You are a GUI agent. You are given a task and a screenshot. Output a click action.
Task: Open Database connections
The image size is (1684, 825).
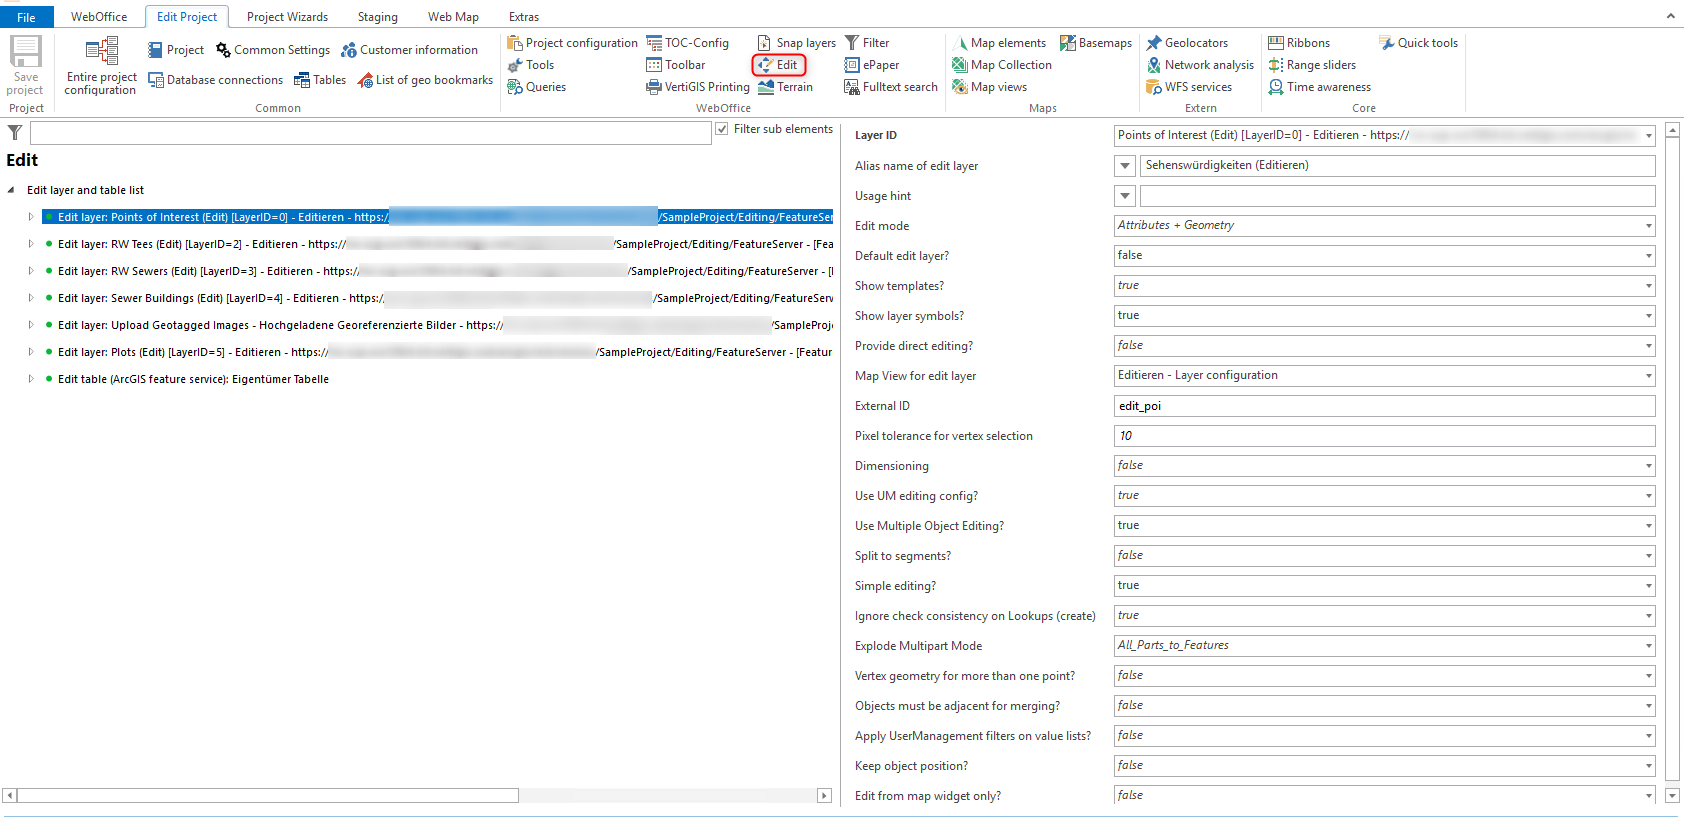point(215,80)
